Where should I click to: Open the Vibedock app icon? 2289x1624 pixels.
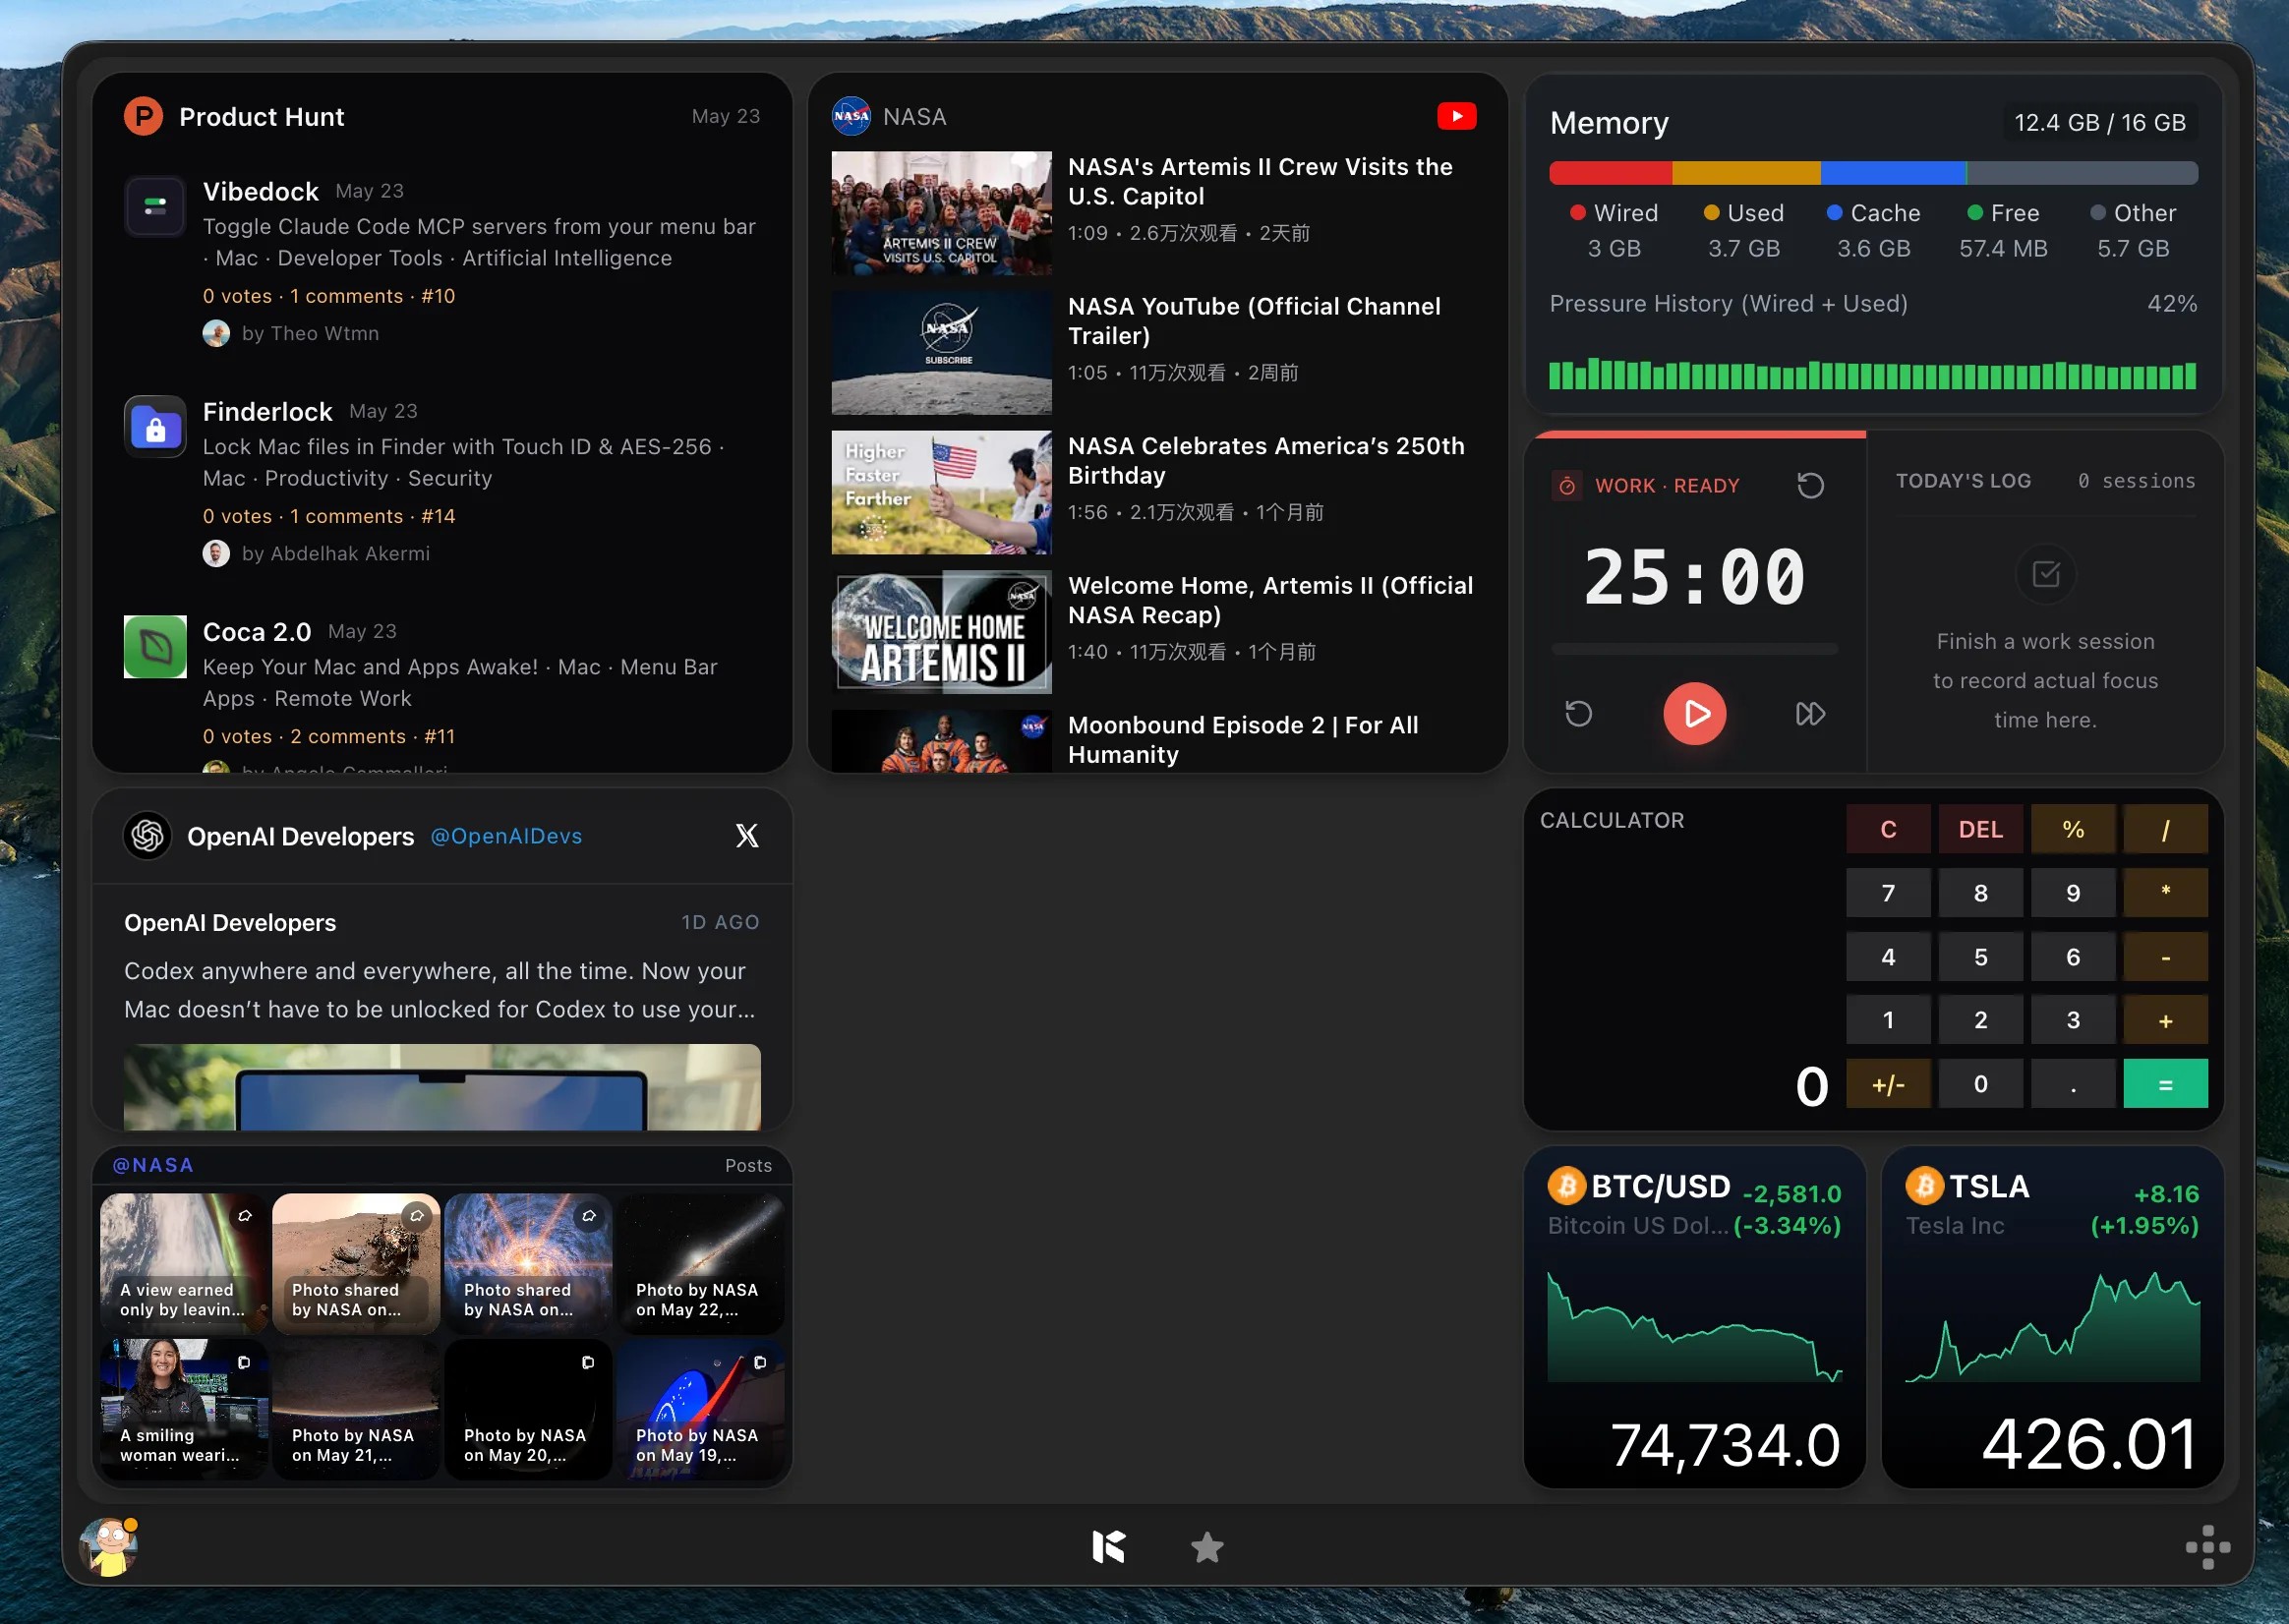(155, 207)
